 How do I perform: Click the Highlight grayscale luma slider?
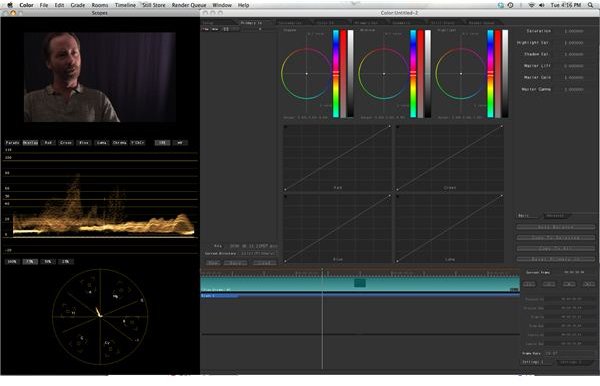click(x=505, y=73)
